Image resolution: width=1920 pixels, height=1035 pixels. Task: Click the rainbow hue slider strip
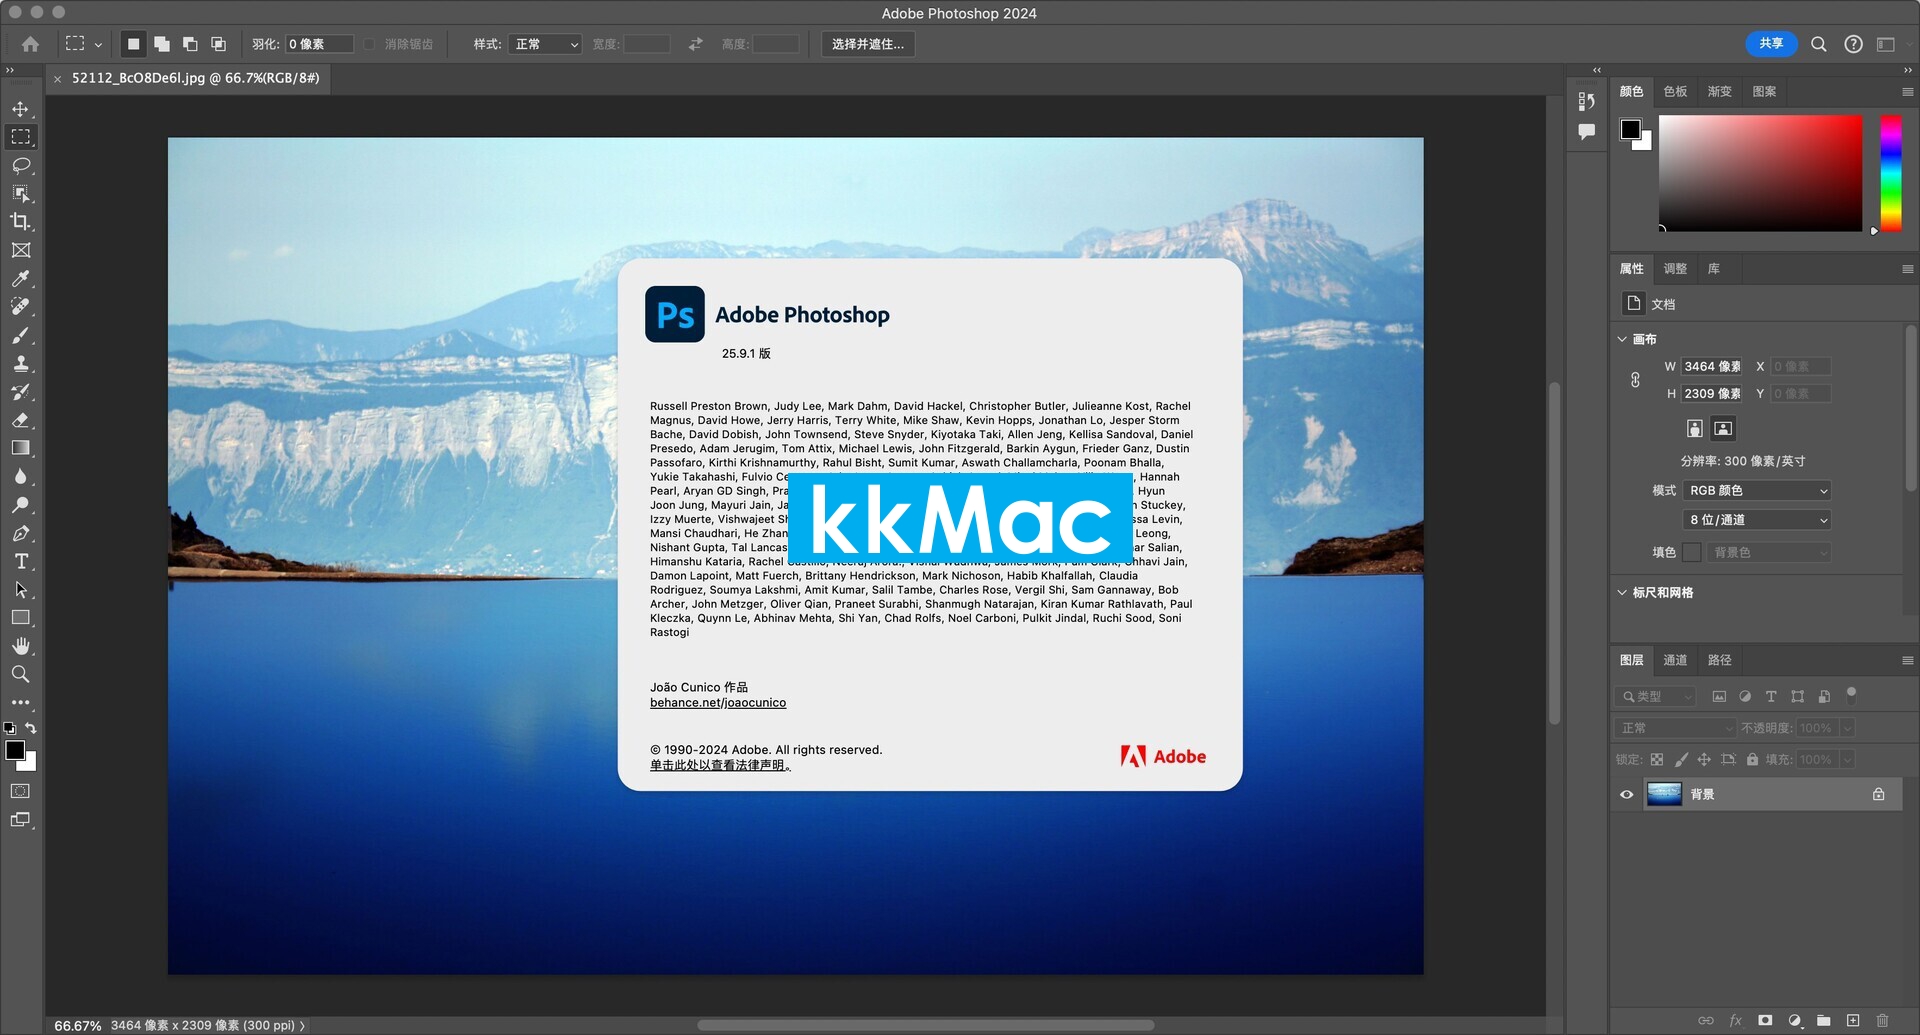[1890, 173]
